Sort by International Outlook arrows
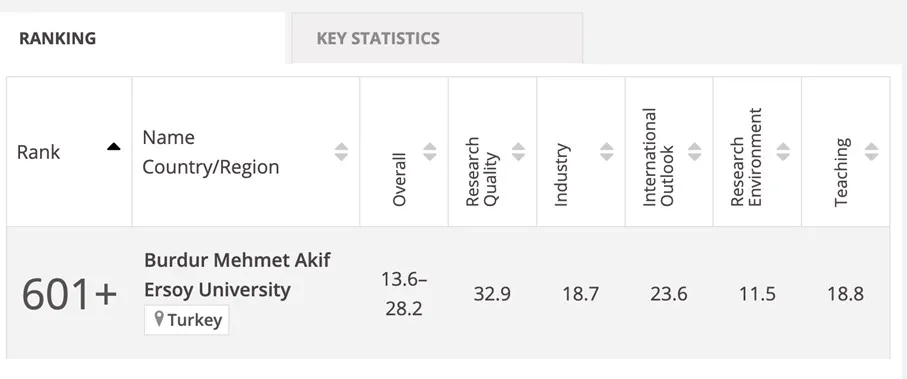This screenshot has height=379, width=907. [x=695, y=152]
